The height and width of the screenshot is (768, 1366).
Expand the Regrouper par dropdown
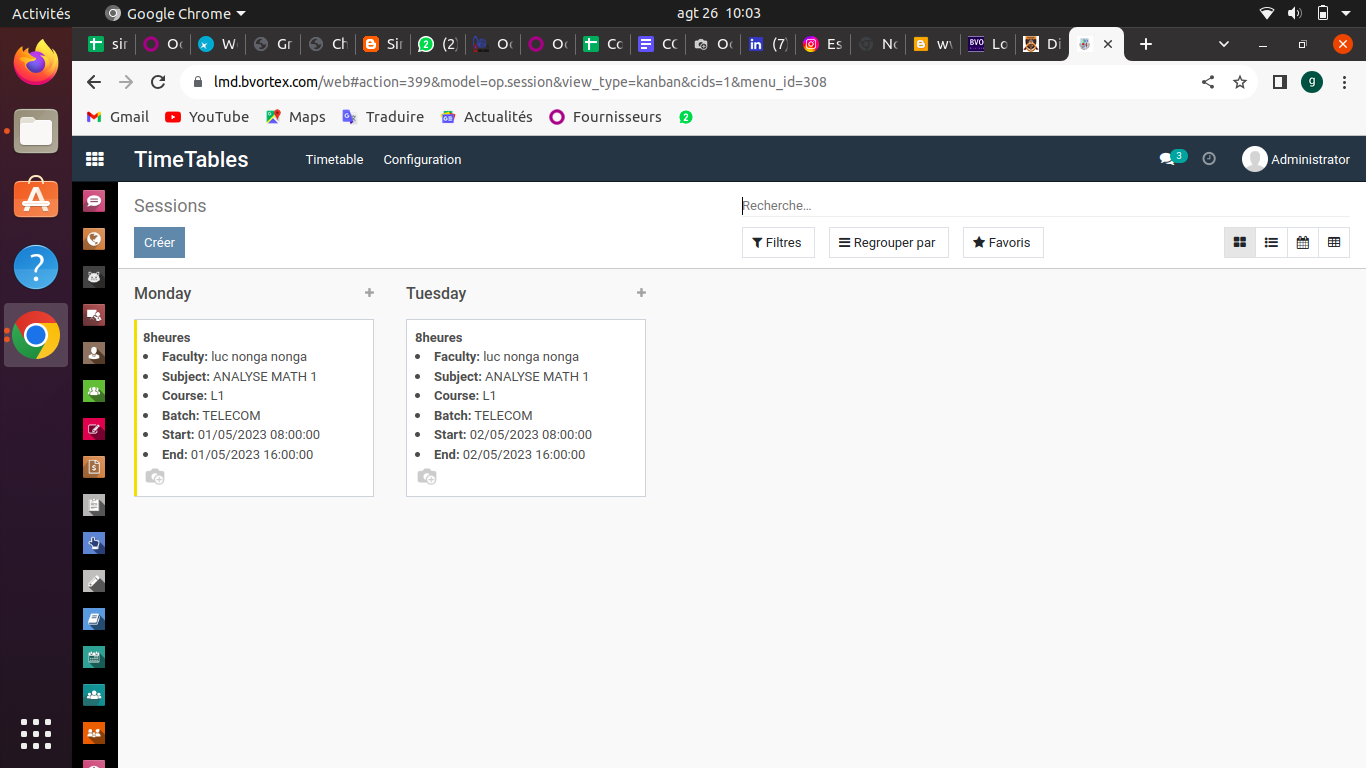point(888,242)
